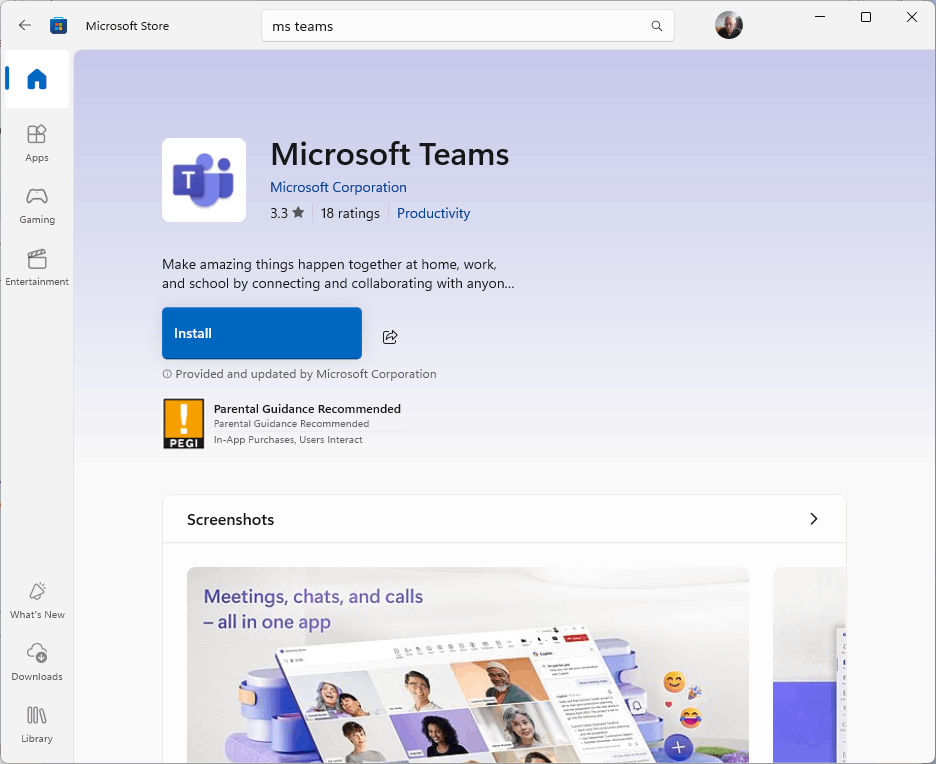Maximize the Microsoft Store window
Viewport: 936px width, 764px height.
[866, 17]
